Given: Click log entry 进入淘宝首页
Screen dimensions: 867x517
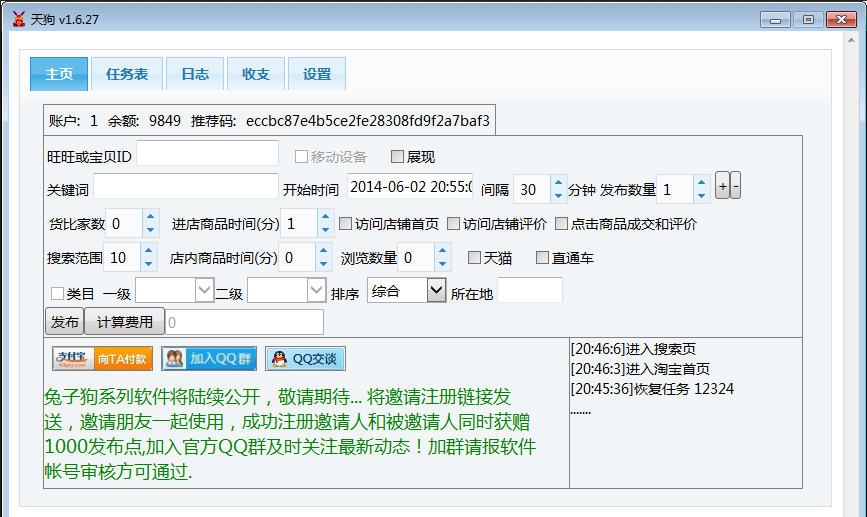Looking at the screenshot, I should click(x=640, y=369).
